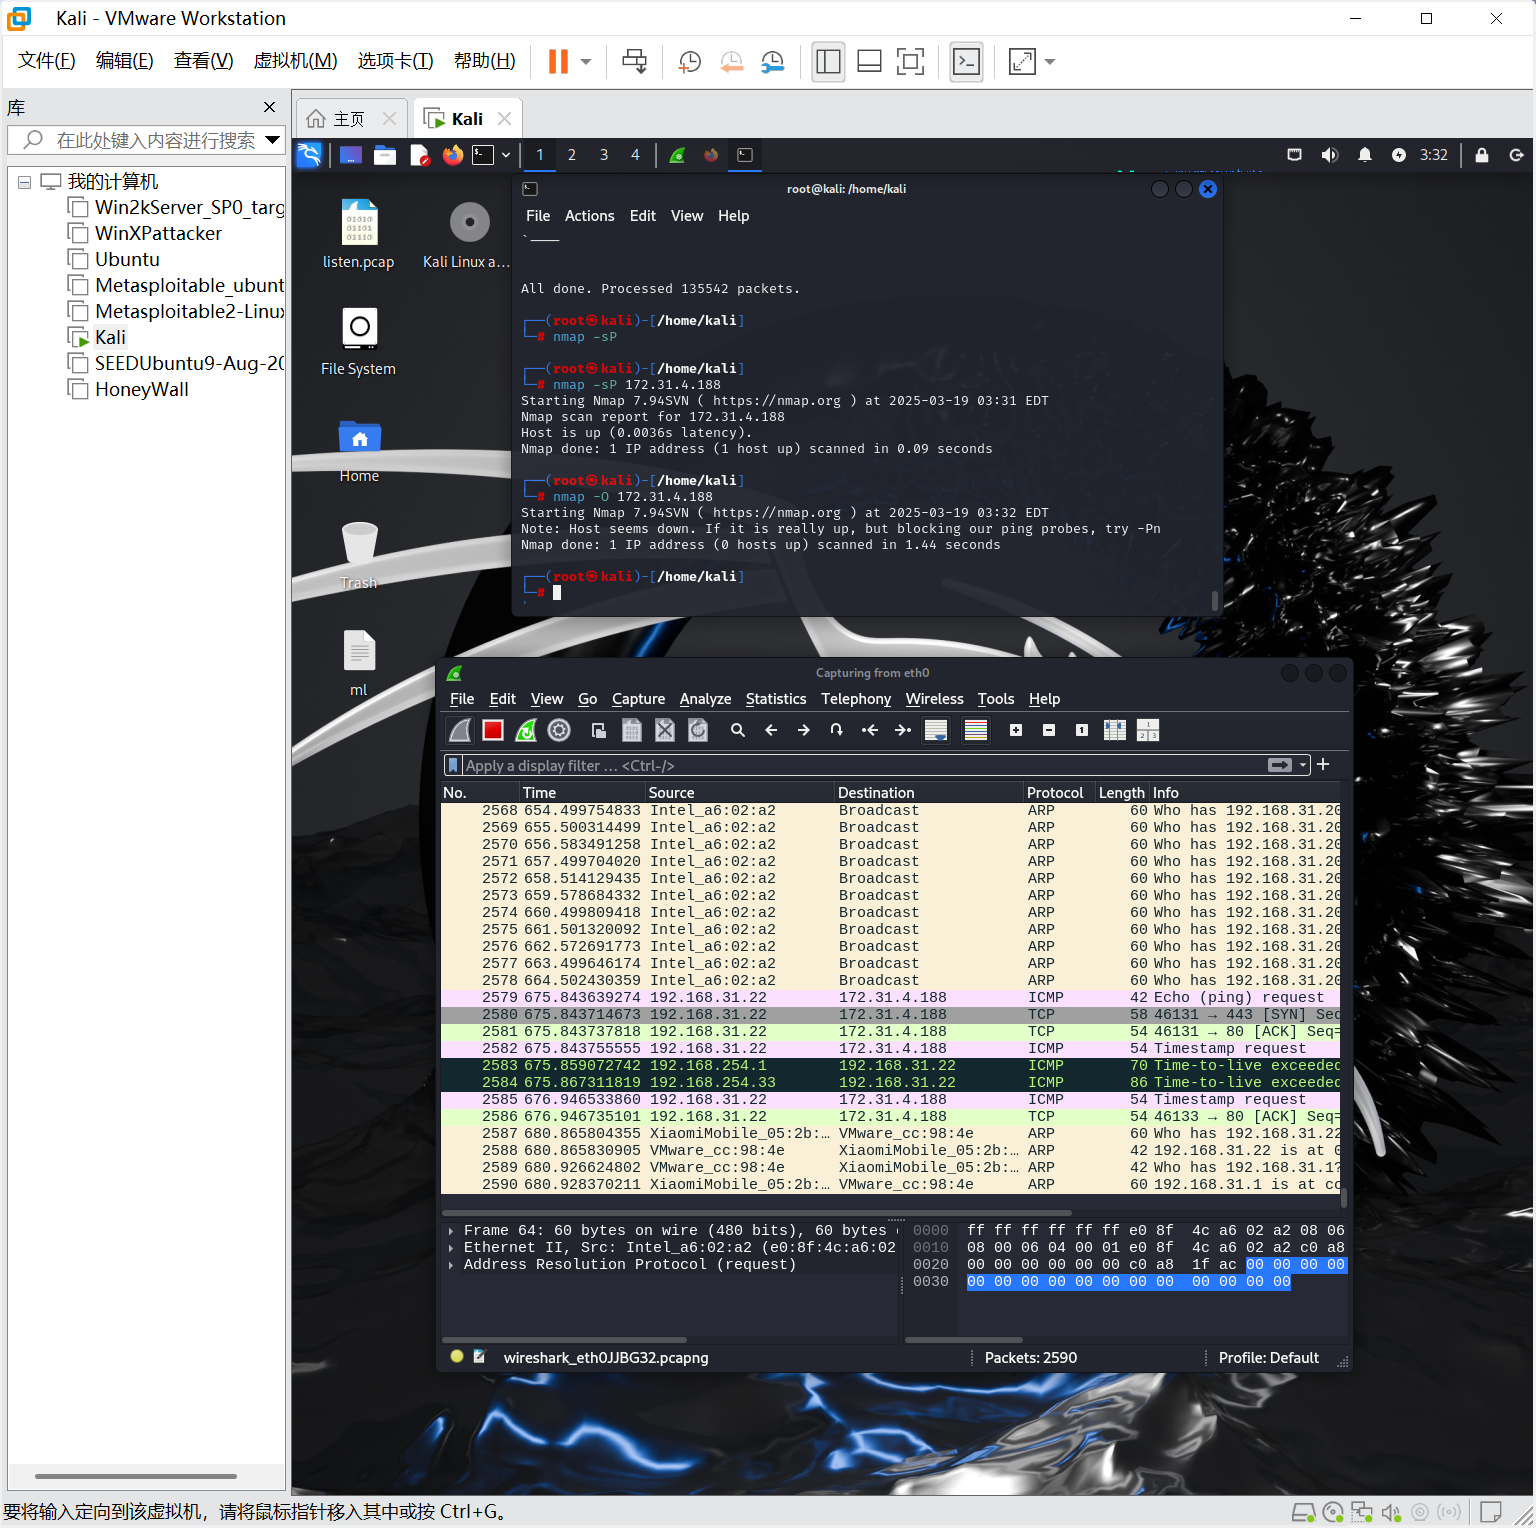
Task: Click Profile: Default in status bar
Action: coord(1268,1358)
